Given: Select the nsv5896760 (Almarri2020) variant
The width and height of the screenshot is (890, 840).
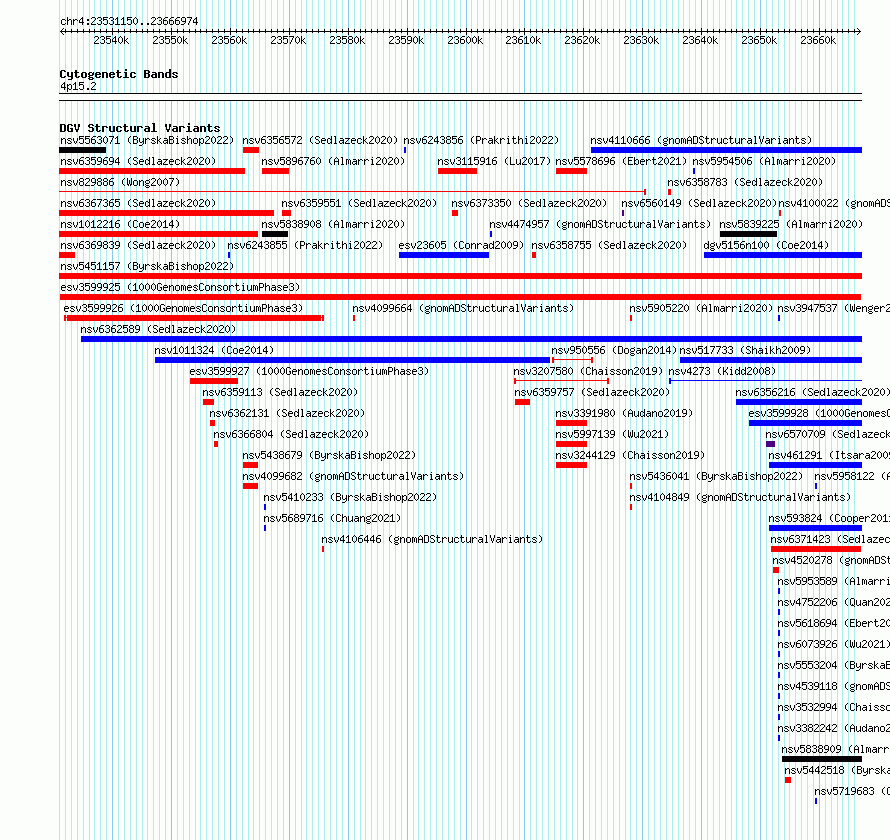Looking at the screenshot, I should point(333,161).
